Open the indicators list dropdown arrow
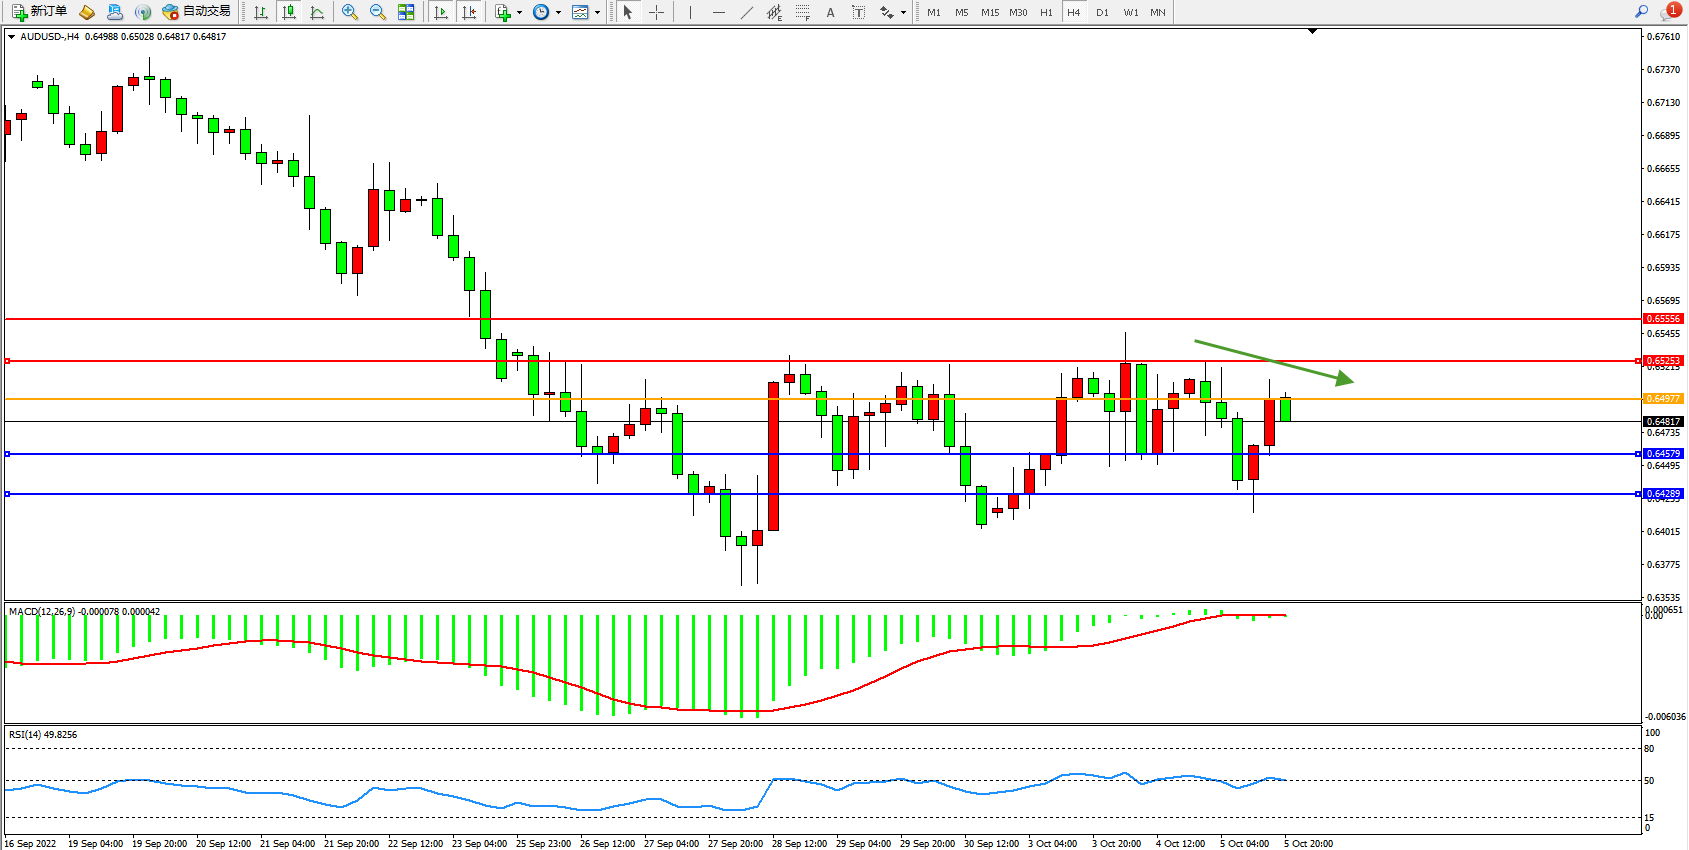Viewport: 1689px width, 850px height. [519, 13]
